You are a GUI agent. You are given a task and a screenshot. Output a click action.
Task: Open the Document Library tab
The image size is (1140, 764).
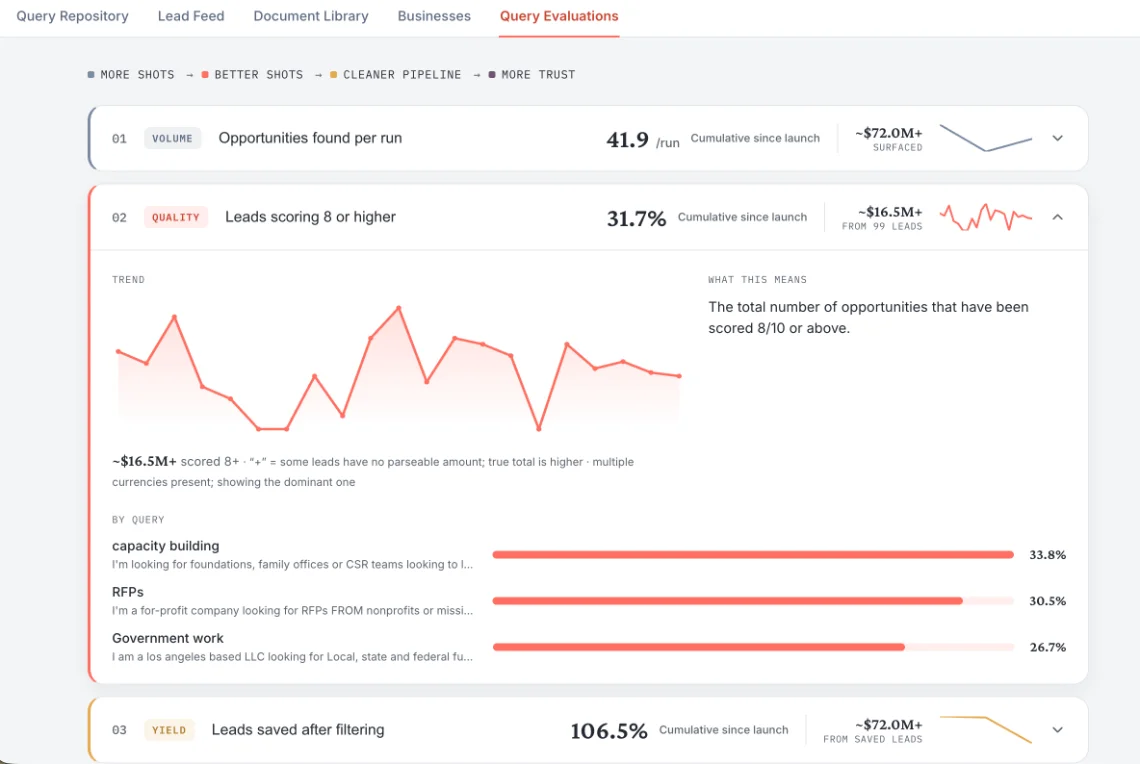(310, 16)
